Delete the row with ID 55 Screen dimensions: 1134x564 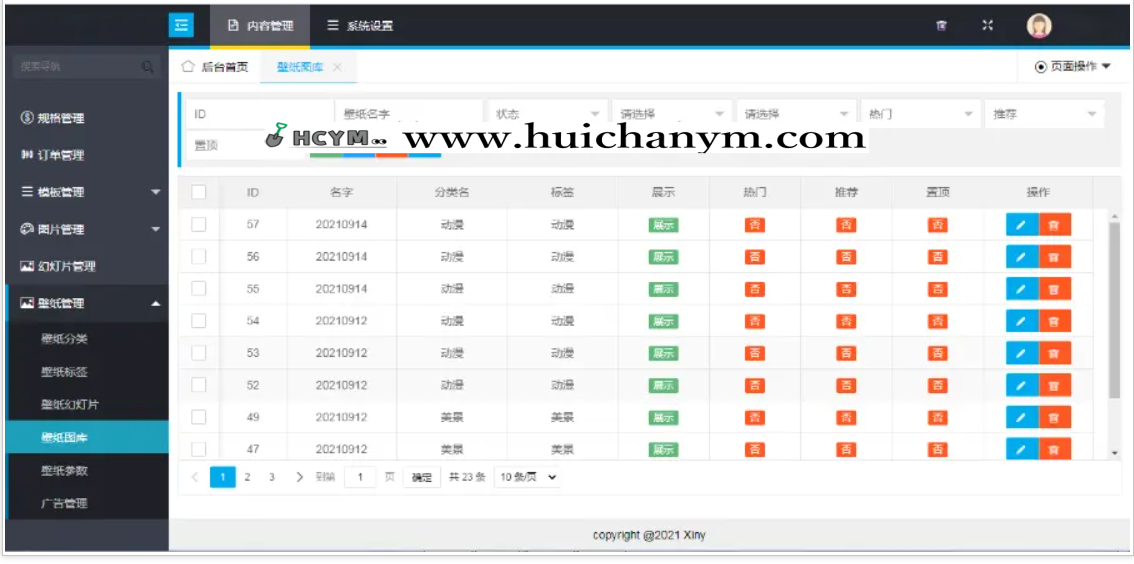[x=1054, y=289]
